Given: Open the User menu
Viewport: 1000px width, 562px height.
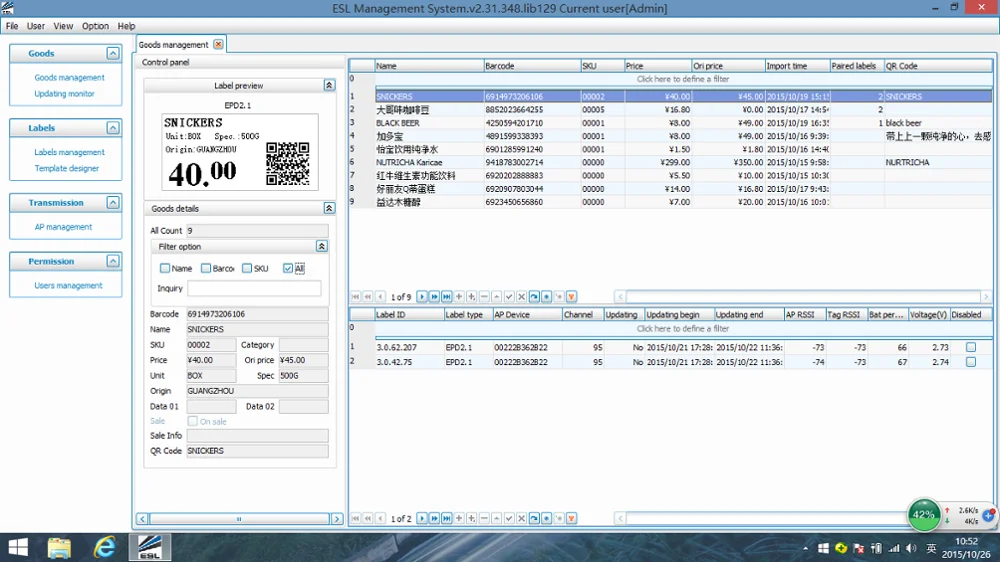Looking at the screenshot, I should [36, 26].
